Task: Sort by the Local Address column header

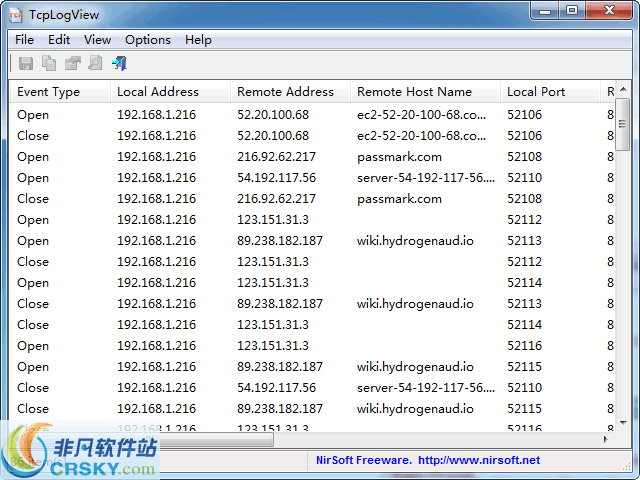Action: point(170,91)
